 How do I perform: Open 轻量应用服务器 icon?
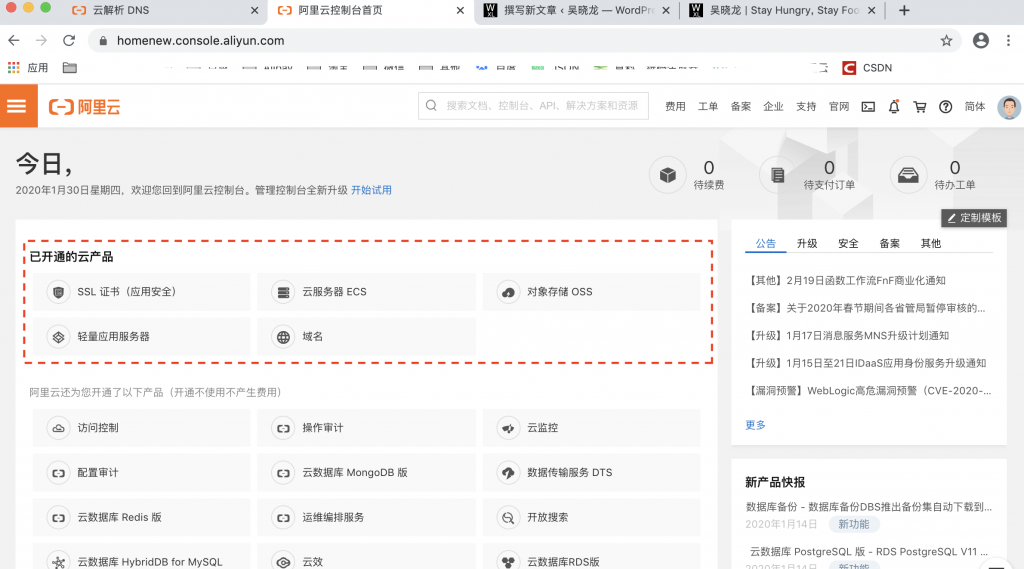coord(58,337)
